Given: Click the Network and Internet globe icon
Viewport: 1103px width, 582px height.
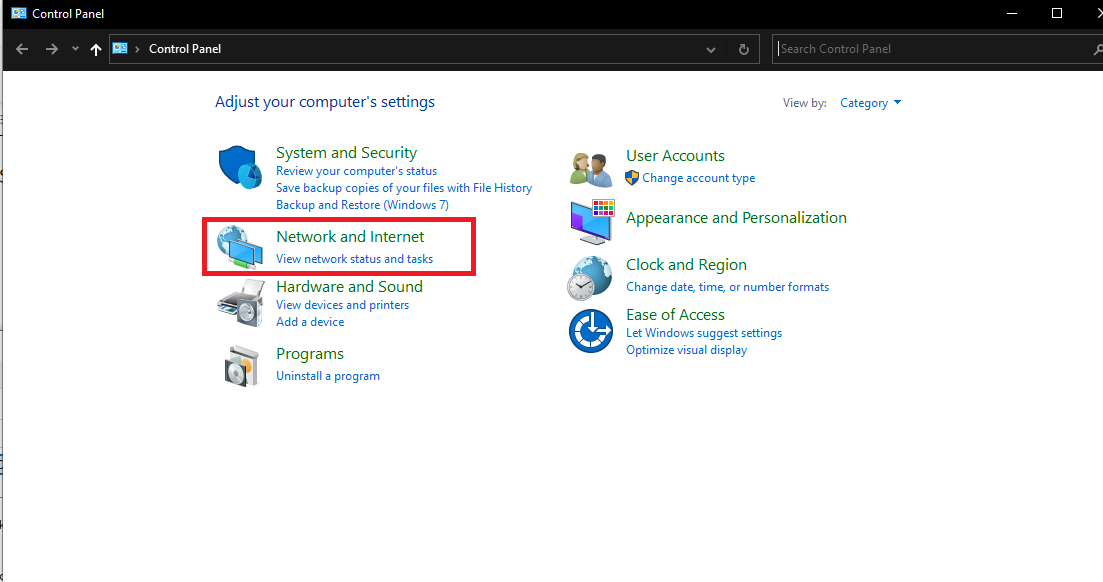Looking at the screenshot, I should coord(240,247).
